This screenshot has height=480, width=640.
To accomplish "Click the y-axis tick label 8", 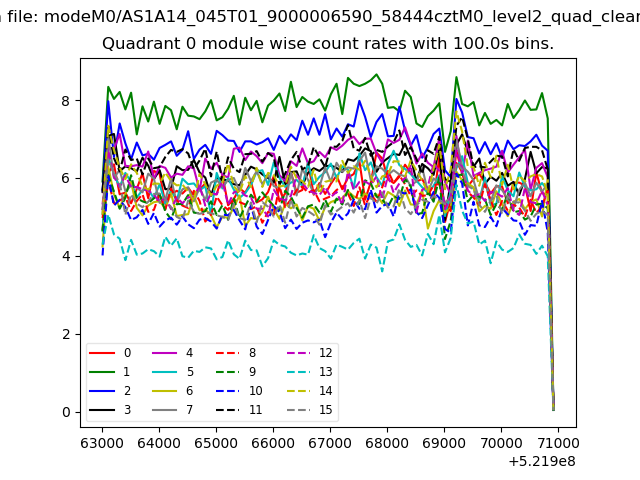I will pos(66,101).
